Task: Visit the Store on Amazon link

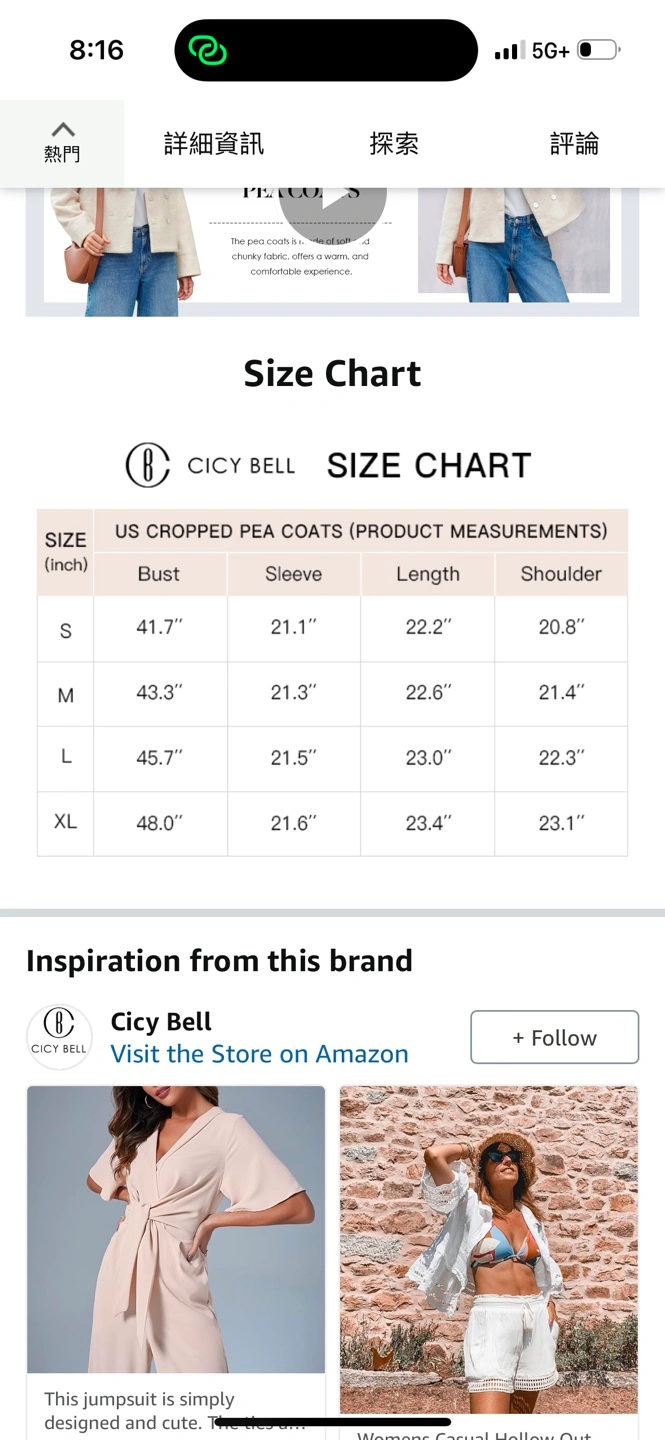Action: pos(259,1054)
